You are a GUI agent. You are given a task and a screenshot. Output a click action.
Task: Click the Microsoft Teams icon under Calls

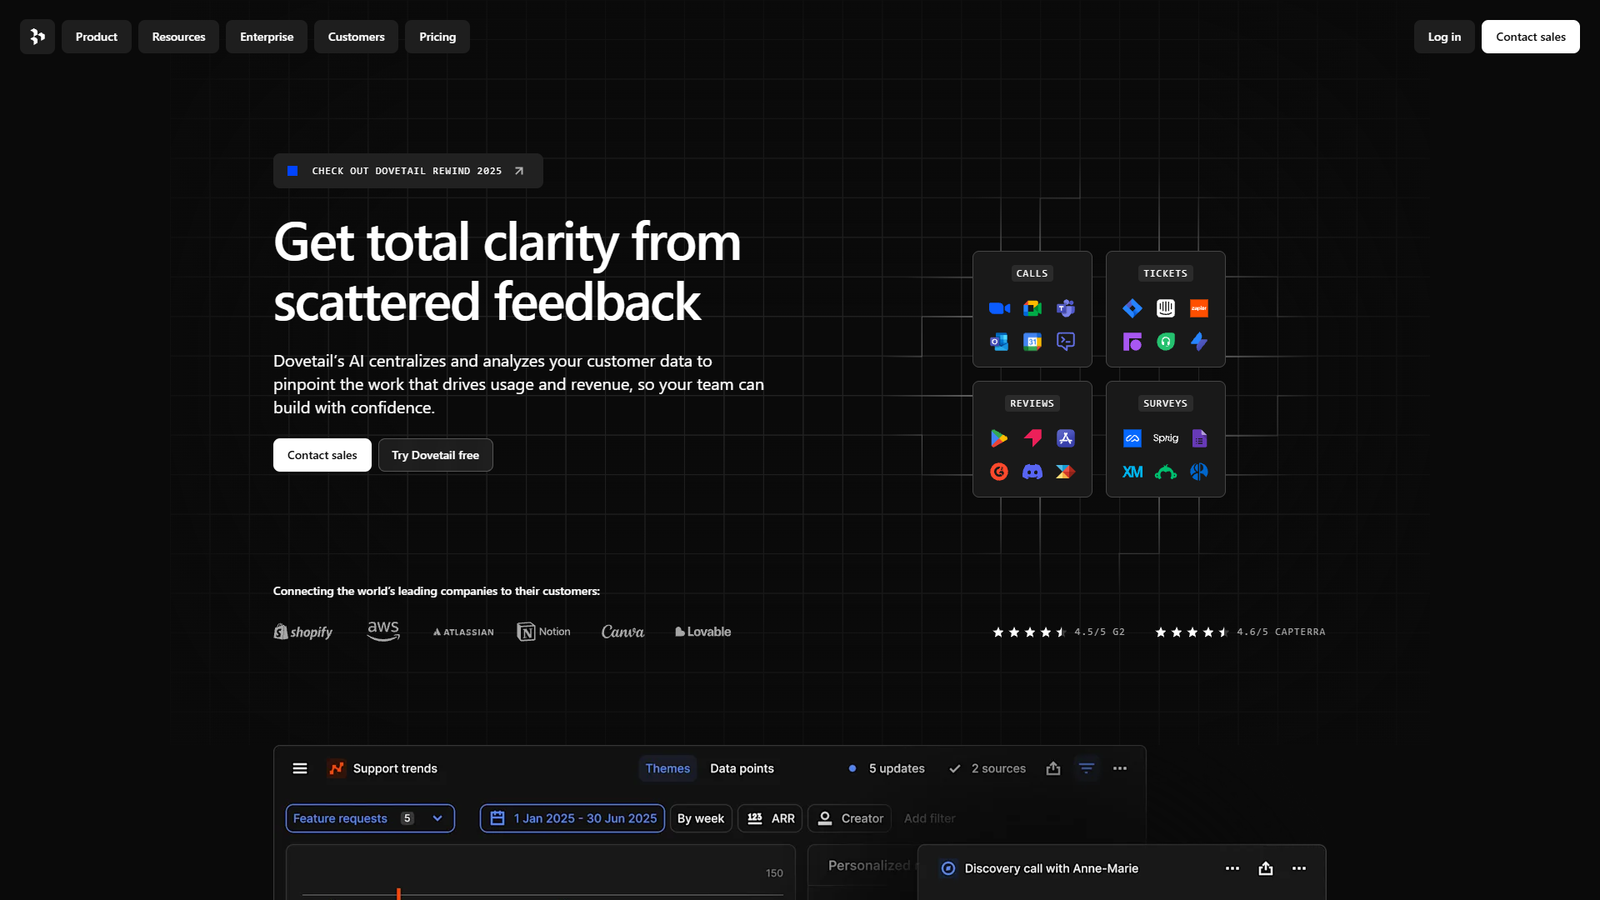1066,308
